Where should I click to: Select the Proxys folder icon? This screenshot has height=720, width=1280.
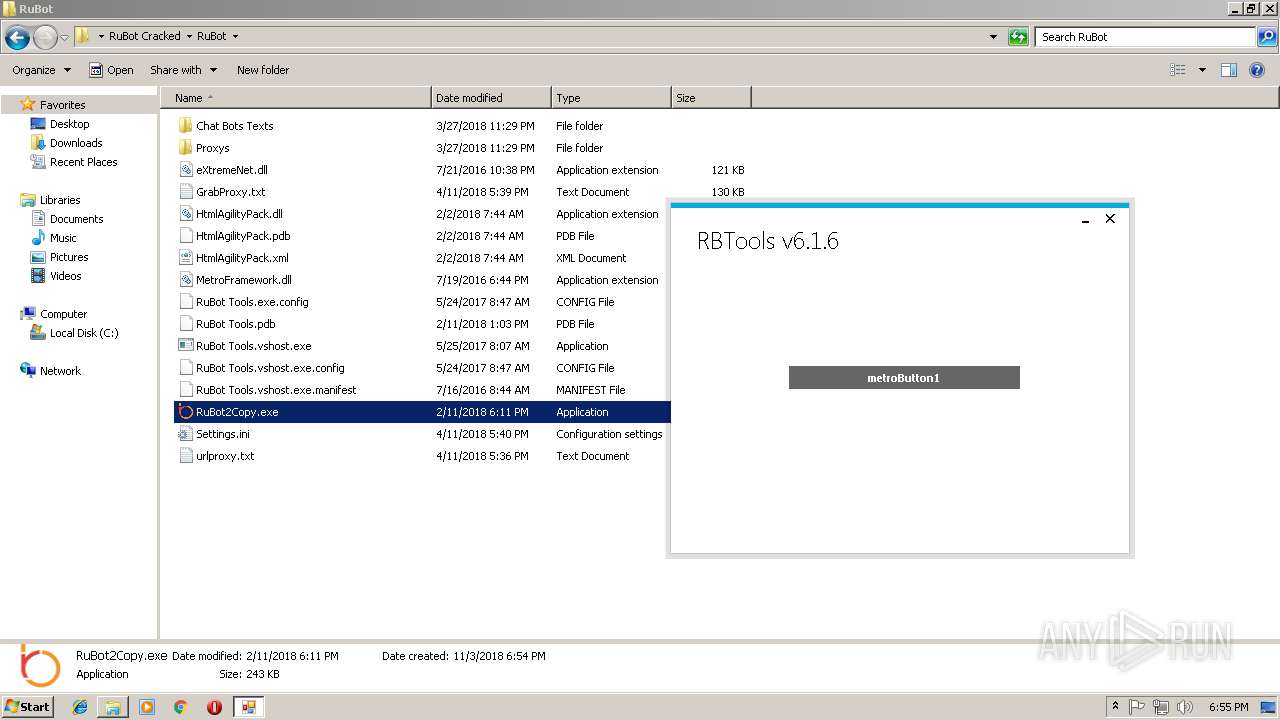click(185, 148)
